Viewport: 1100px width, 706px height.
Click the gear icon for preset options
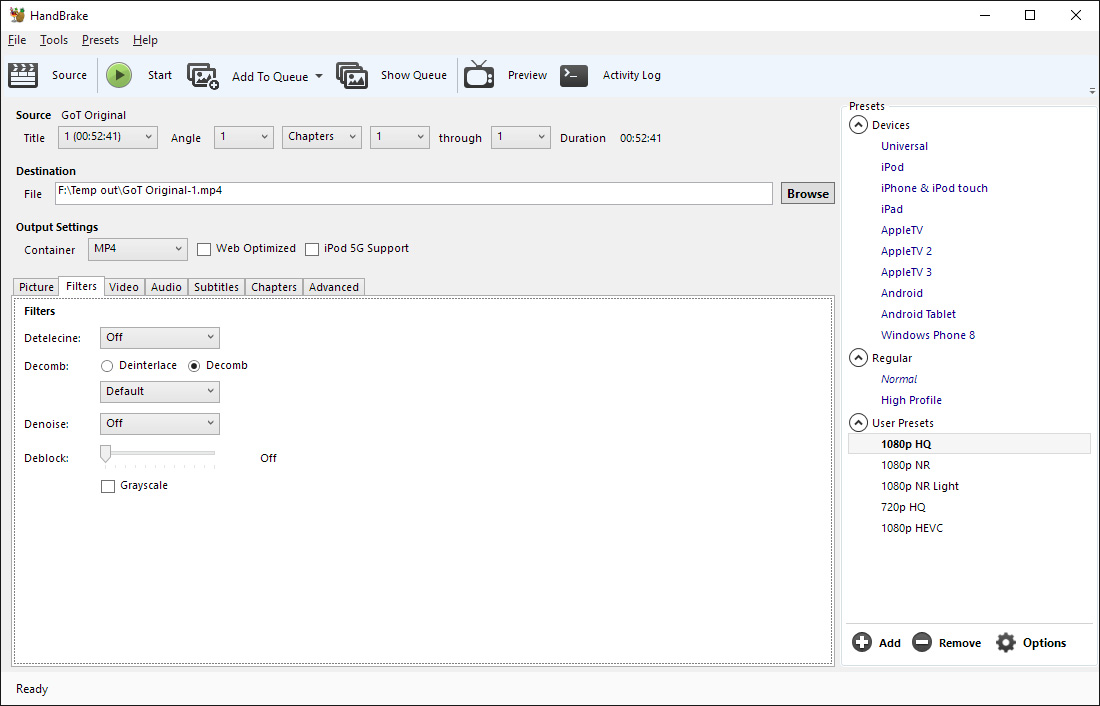pos(1006,642)
